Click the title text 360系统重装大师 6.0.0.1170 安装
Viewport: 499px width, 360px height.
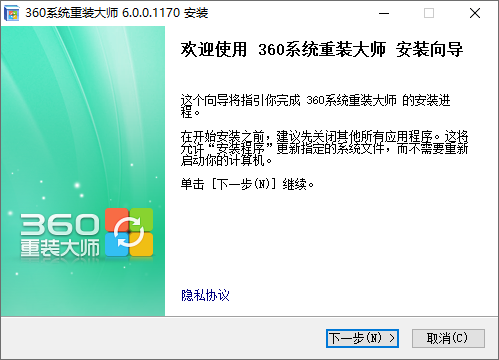[x=117, y=13]
